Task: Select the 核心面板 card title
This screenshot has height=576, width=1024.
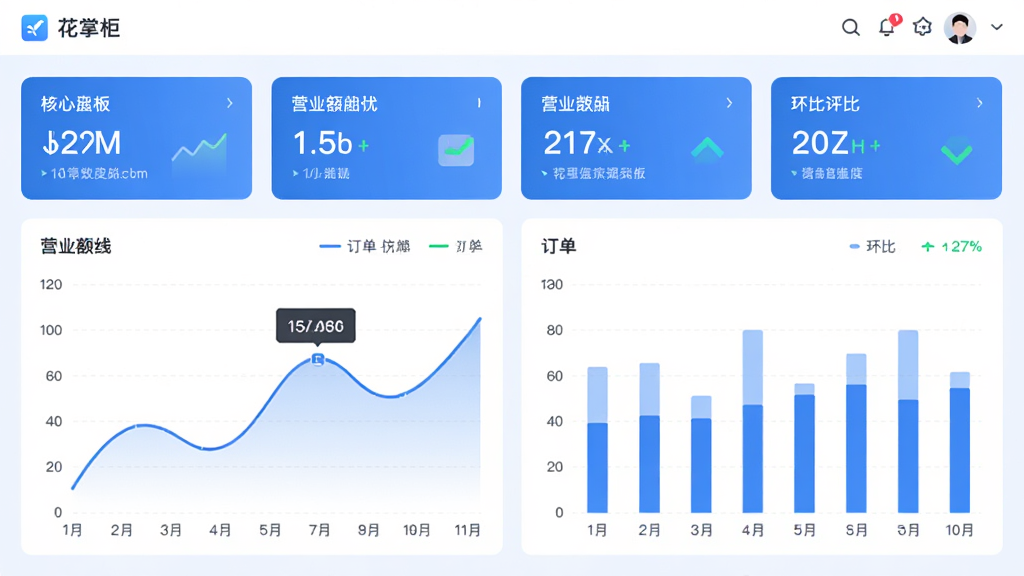Action: (x=76, y=104)
